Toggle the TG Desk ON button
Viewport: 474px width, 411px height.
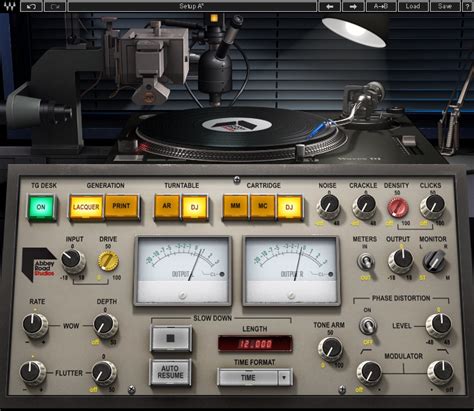coord(41,207)
